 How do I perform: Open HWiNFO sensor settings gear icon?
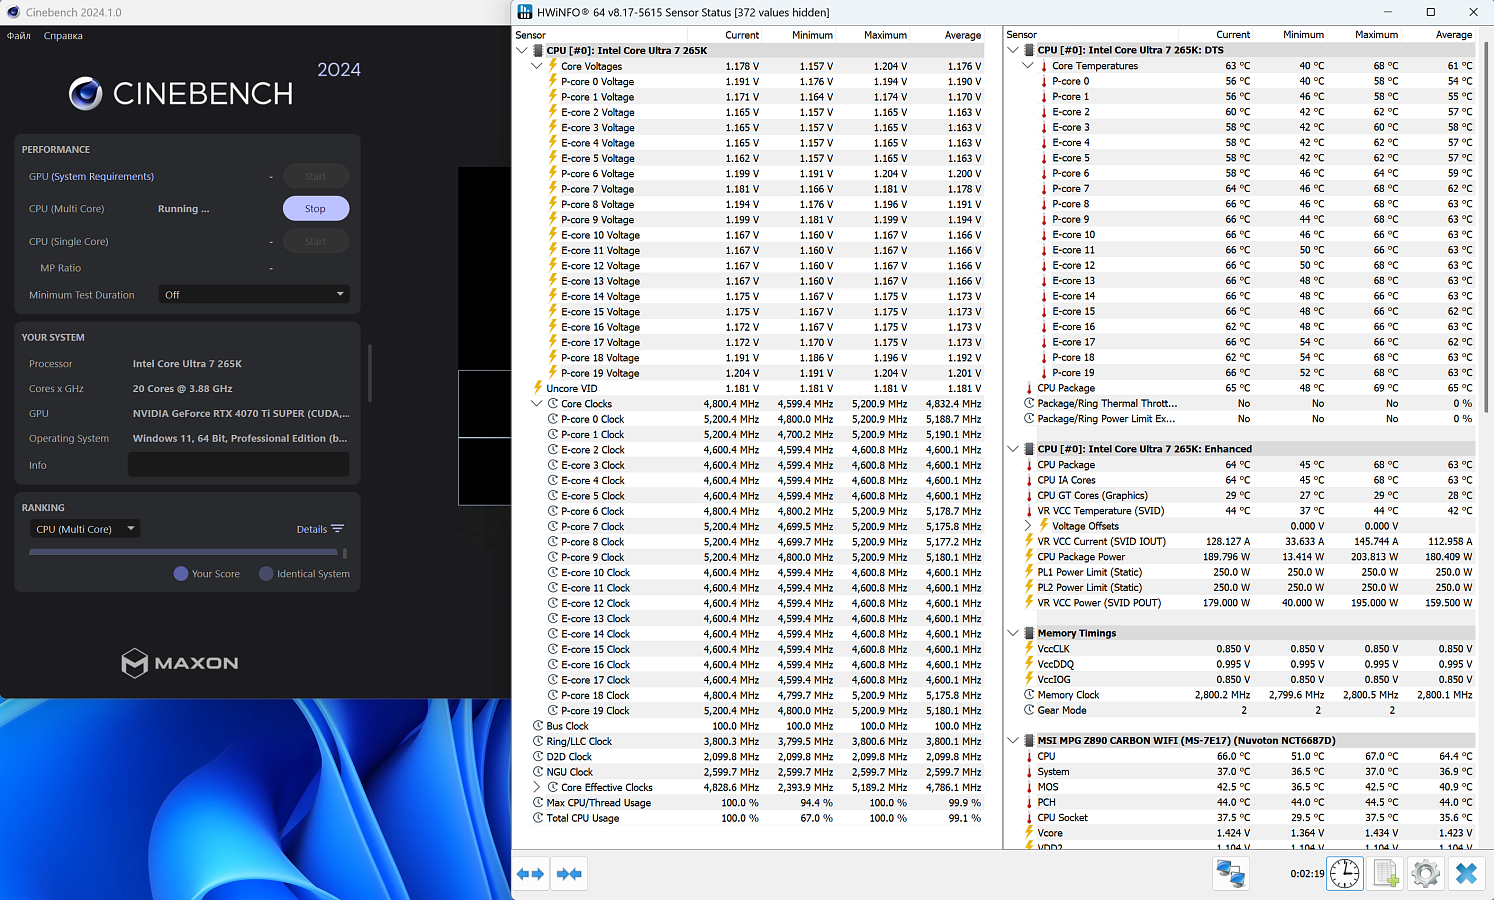pyautogui.click(x=1425, y=873)
